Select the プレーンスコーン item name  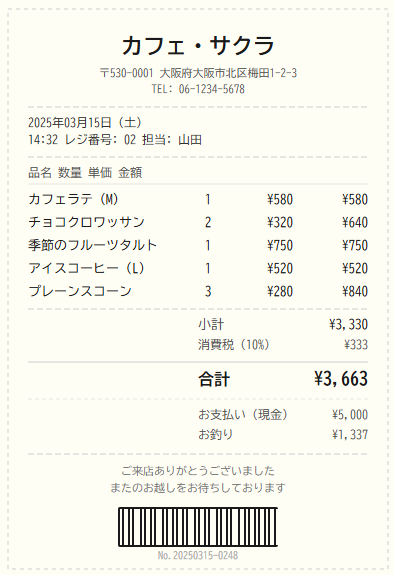[x=80, y=291]
